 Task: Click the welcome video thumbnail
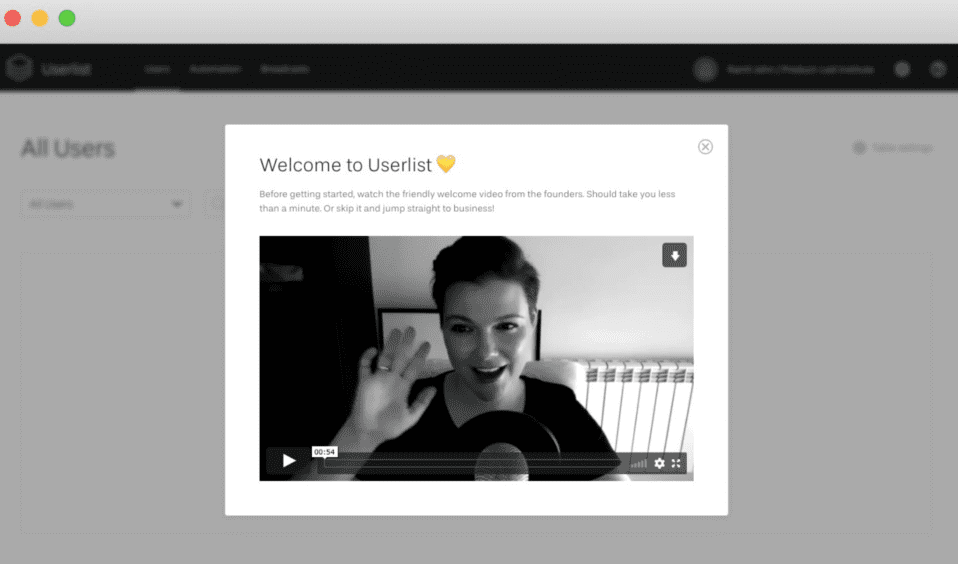(476, 340)
